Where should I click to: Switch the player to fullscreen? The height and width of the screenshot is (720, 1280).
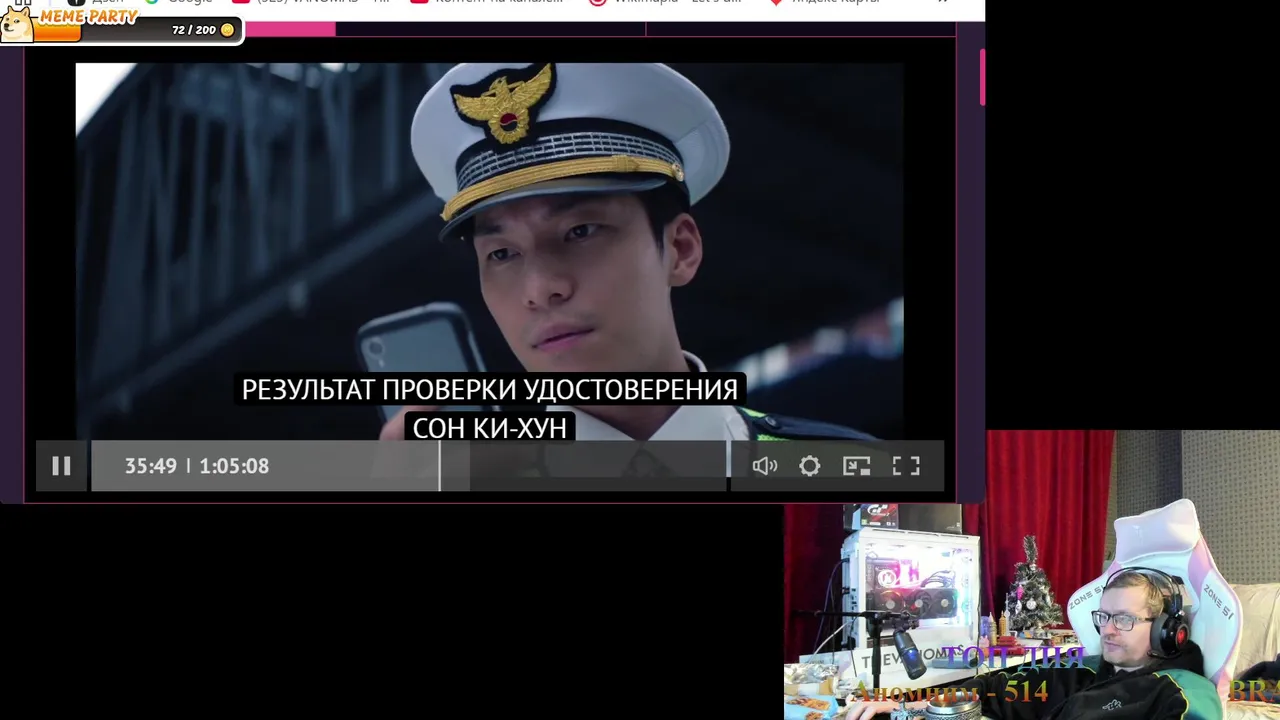tap(906, 466)
